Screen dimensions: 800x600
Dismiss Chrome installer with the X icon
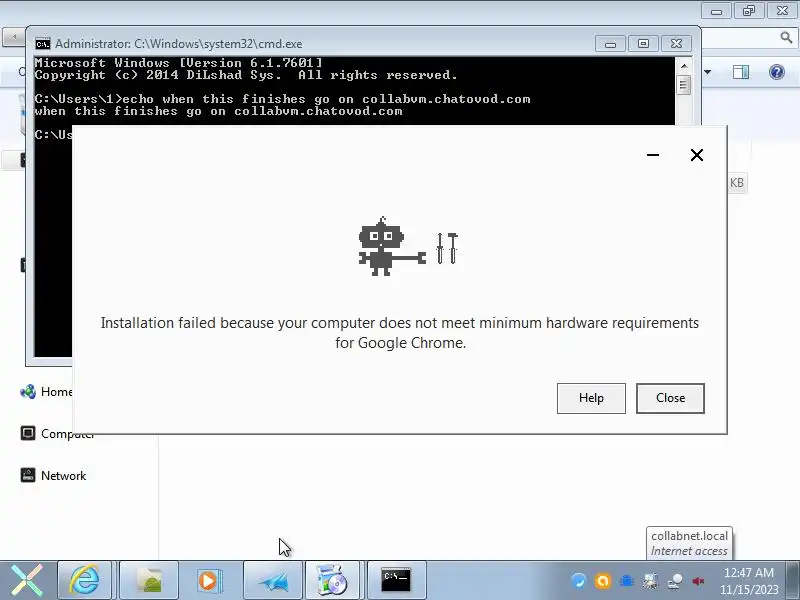point(696,155)
